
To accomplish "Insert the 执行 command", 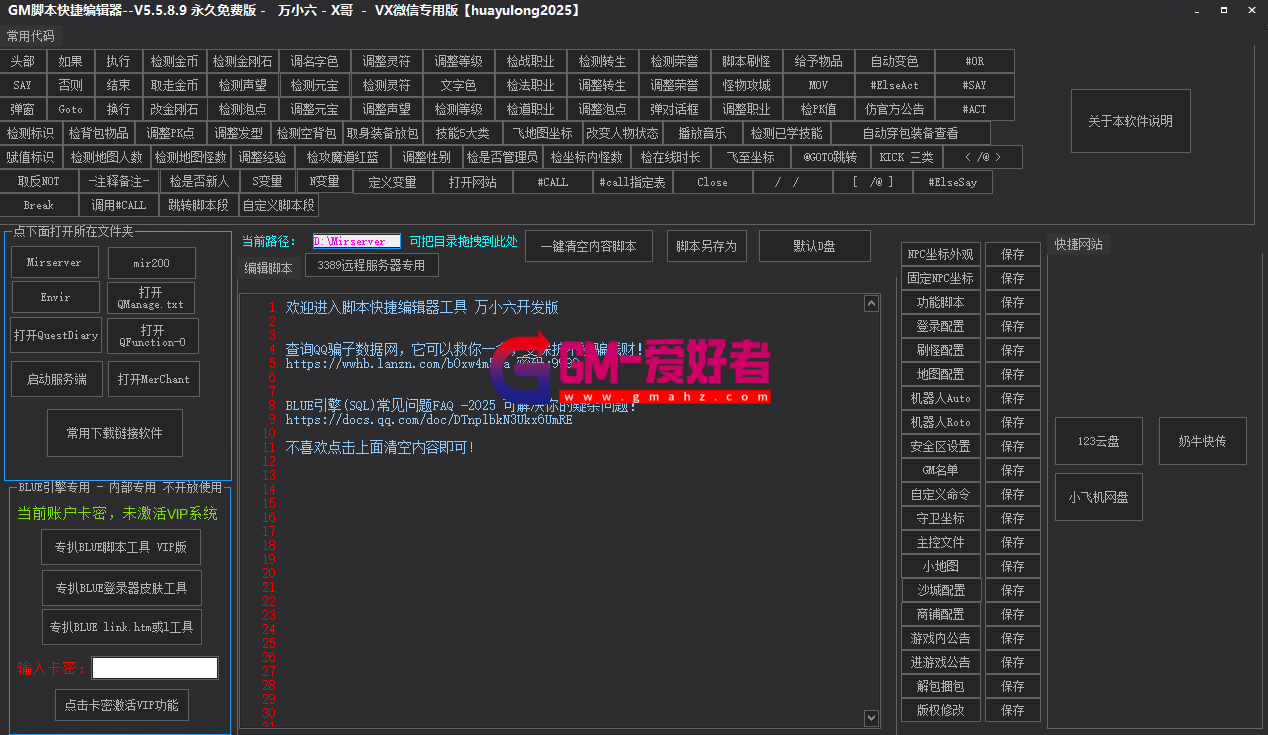I will [118, 61].
